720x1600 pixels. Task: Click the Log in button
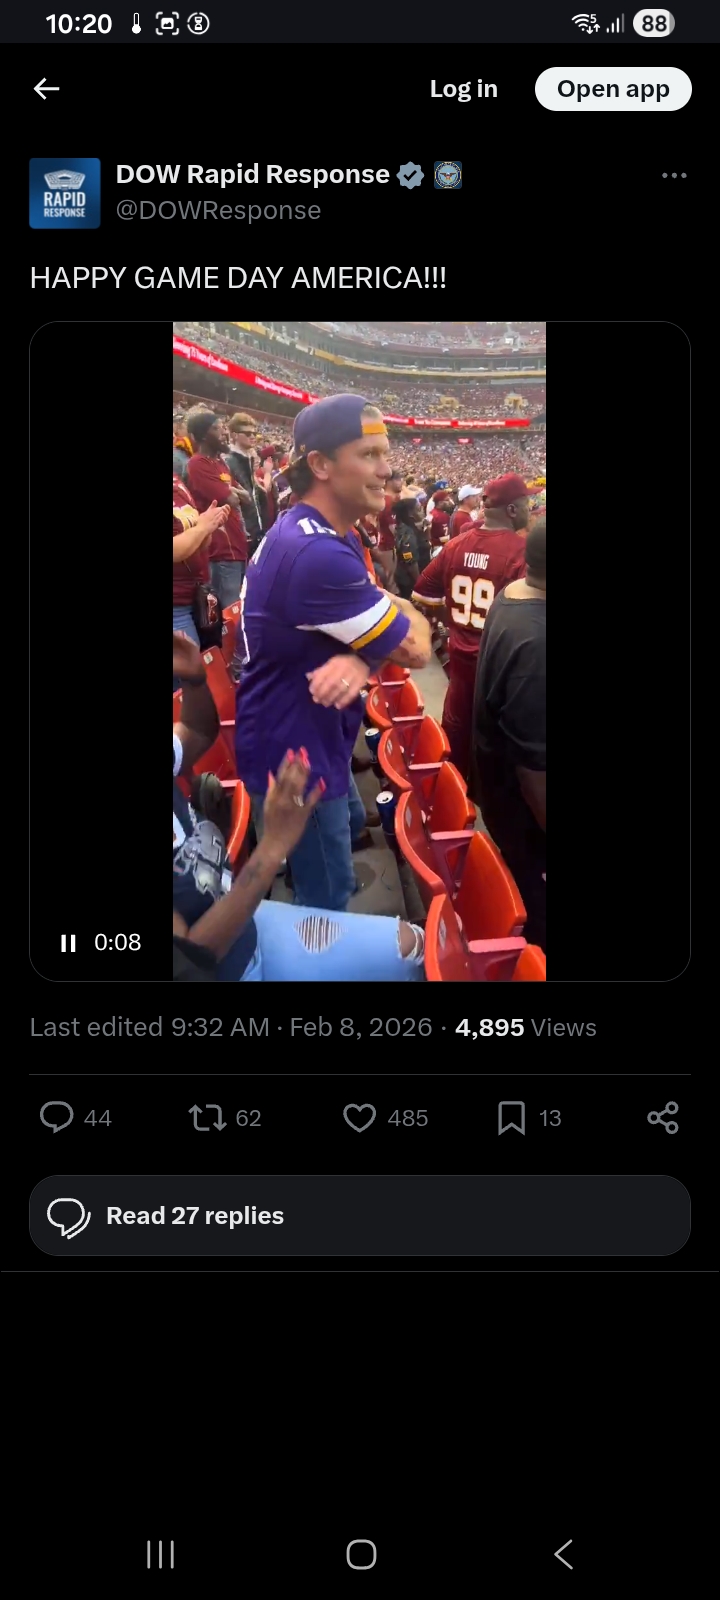463,89
